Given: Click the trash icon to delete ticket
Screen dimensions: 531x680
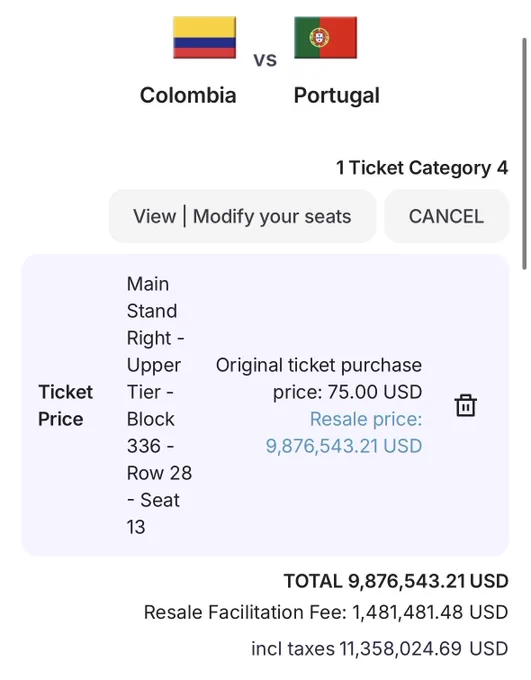Looking at the screenshot, I should [x=465, y=405].
